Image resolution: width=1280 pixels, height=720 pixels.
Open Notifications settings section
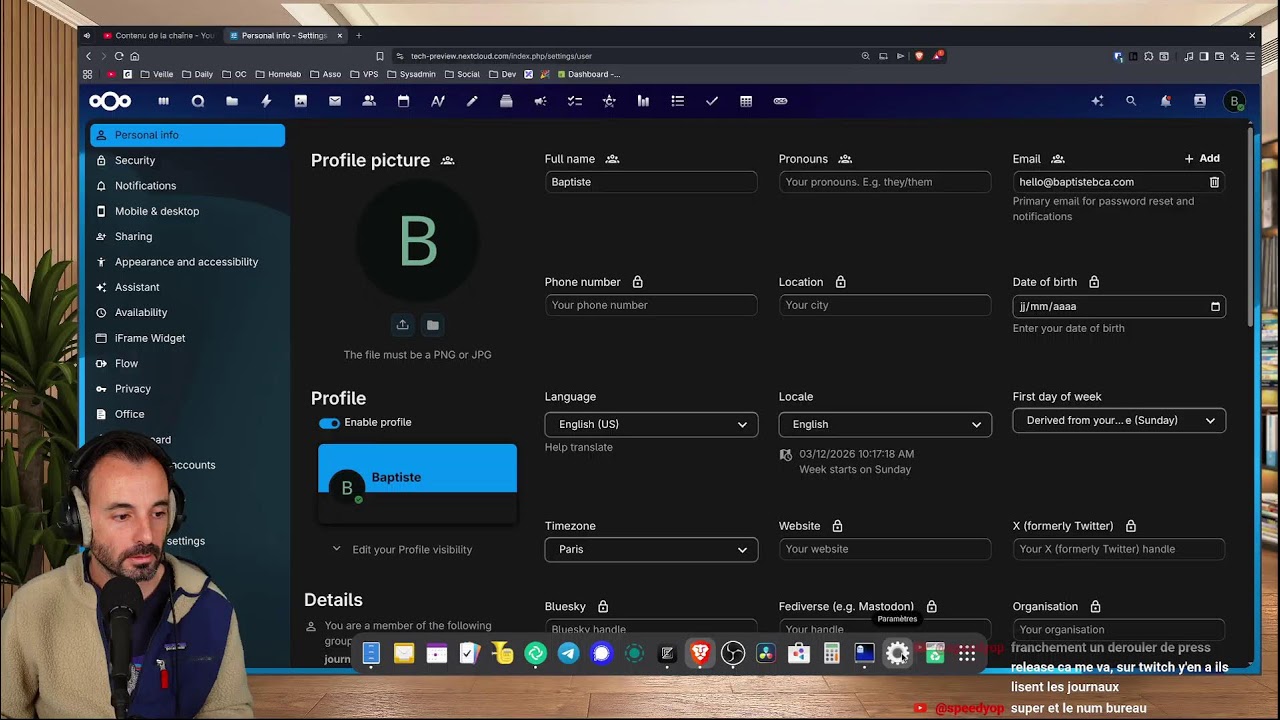pyautogui.click(x=188, y=186)
